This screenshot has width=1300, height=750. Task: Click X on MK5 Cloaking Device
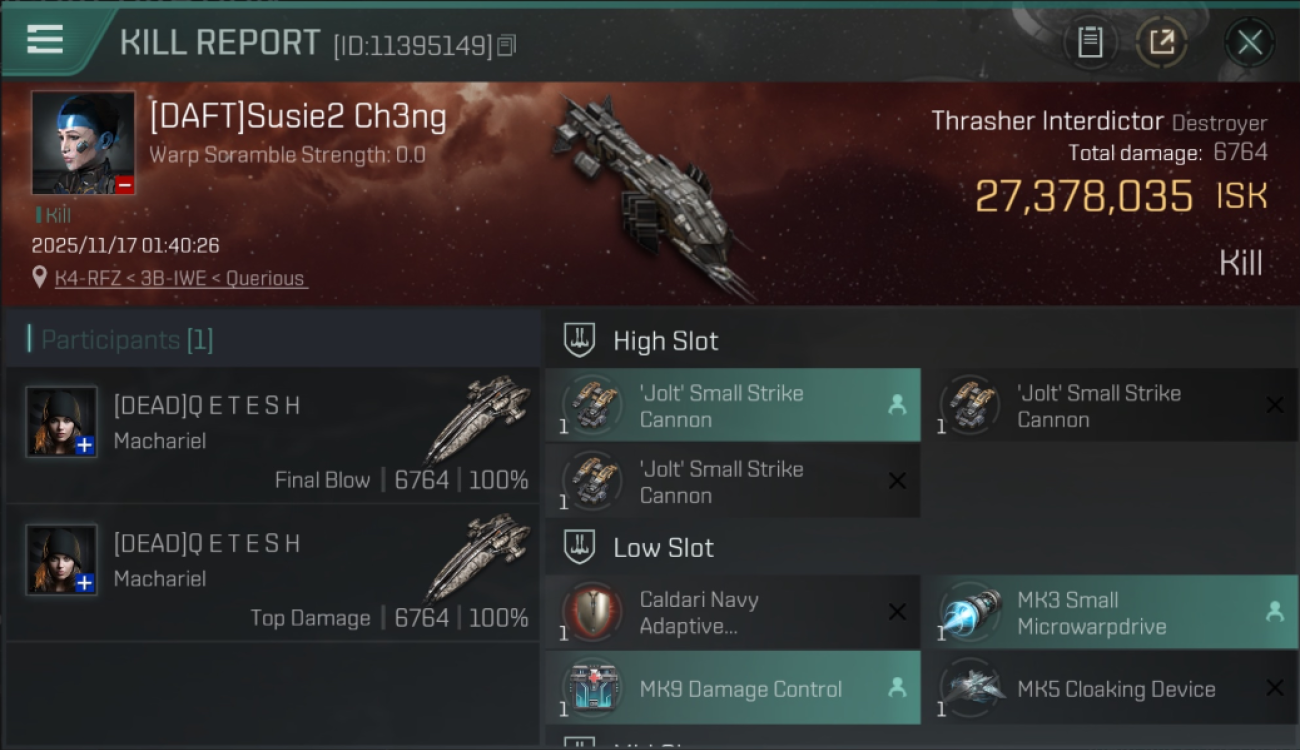1275,688
